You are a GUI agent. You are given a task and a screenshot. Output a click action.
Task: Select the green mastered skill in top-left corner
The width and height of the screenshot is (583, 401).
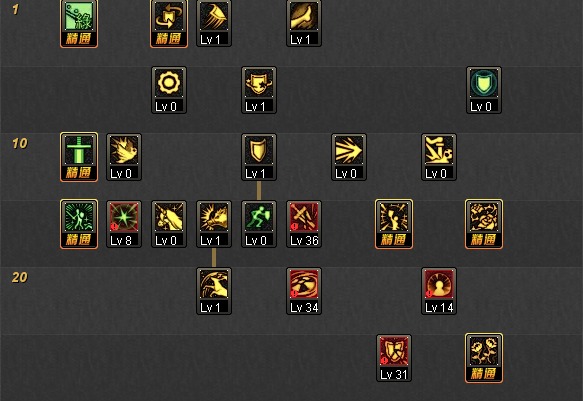(79, 23)
